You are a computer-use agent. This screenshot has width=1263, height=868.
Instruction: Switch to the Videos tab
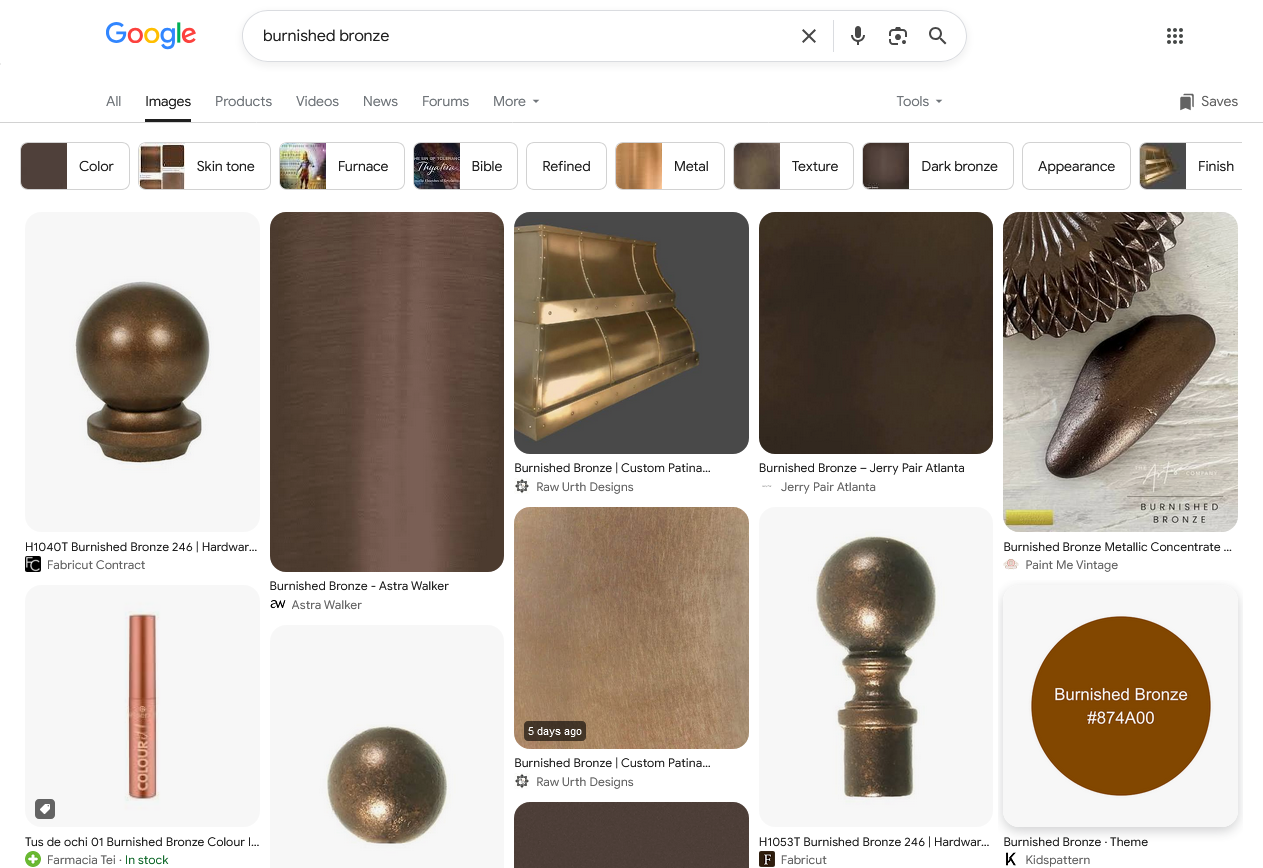point(317,101)
